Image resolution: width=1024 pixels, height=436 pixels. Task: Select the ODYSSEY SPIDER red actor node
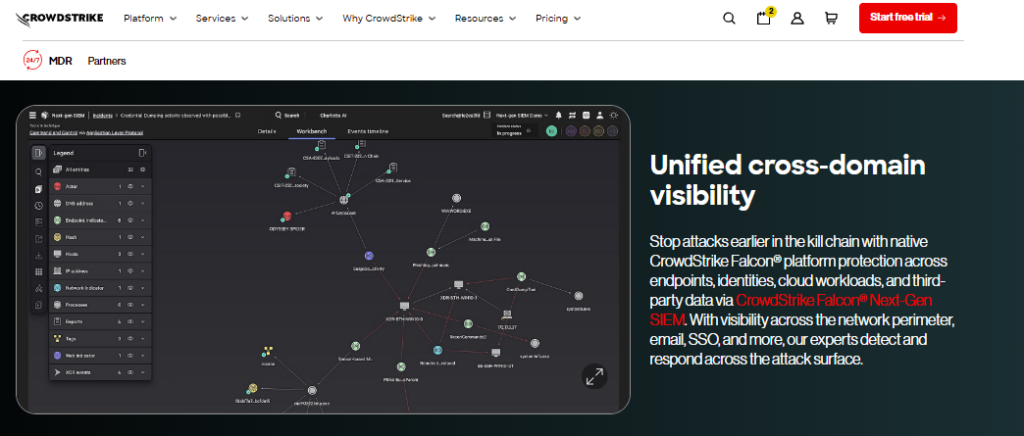pos(286,217)
